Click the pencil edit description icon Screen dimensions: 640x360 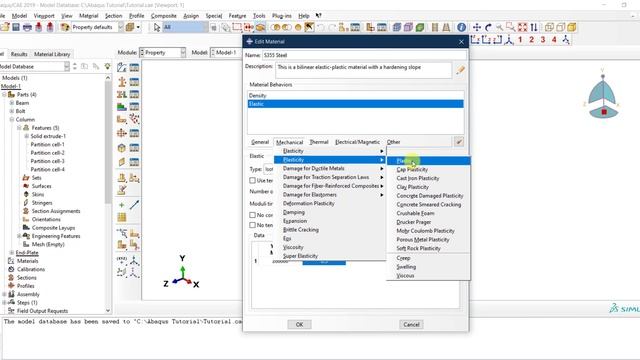point(460,70)
